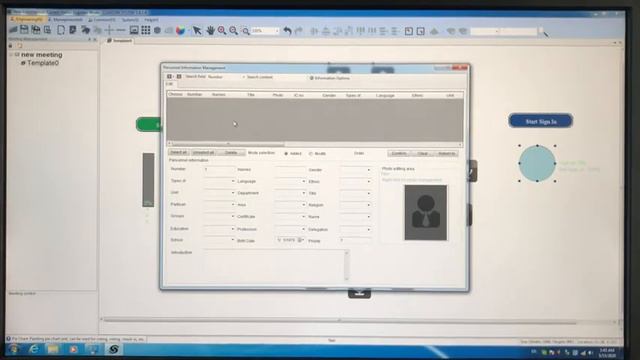Viewport: 640px width, 360px height.
Task: Select the Added mode radio button
Action: click(x=286, y=153)
